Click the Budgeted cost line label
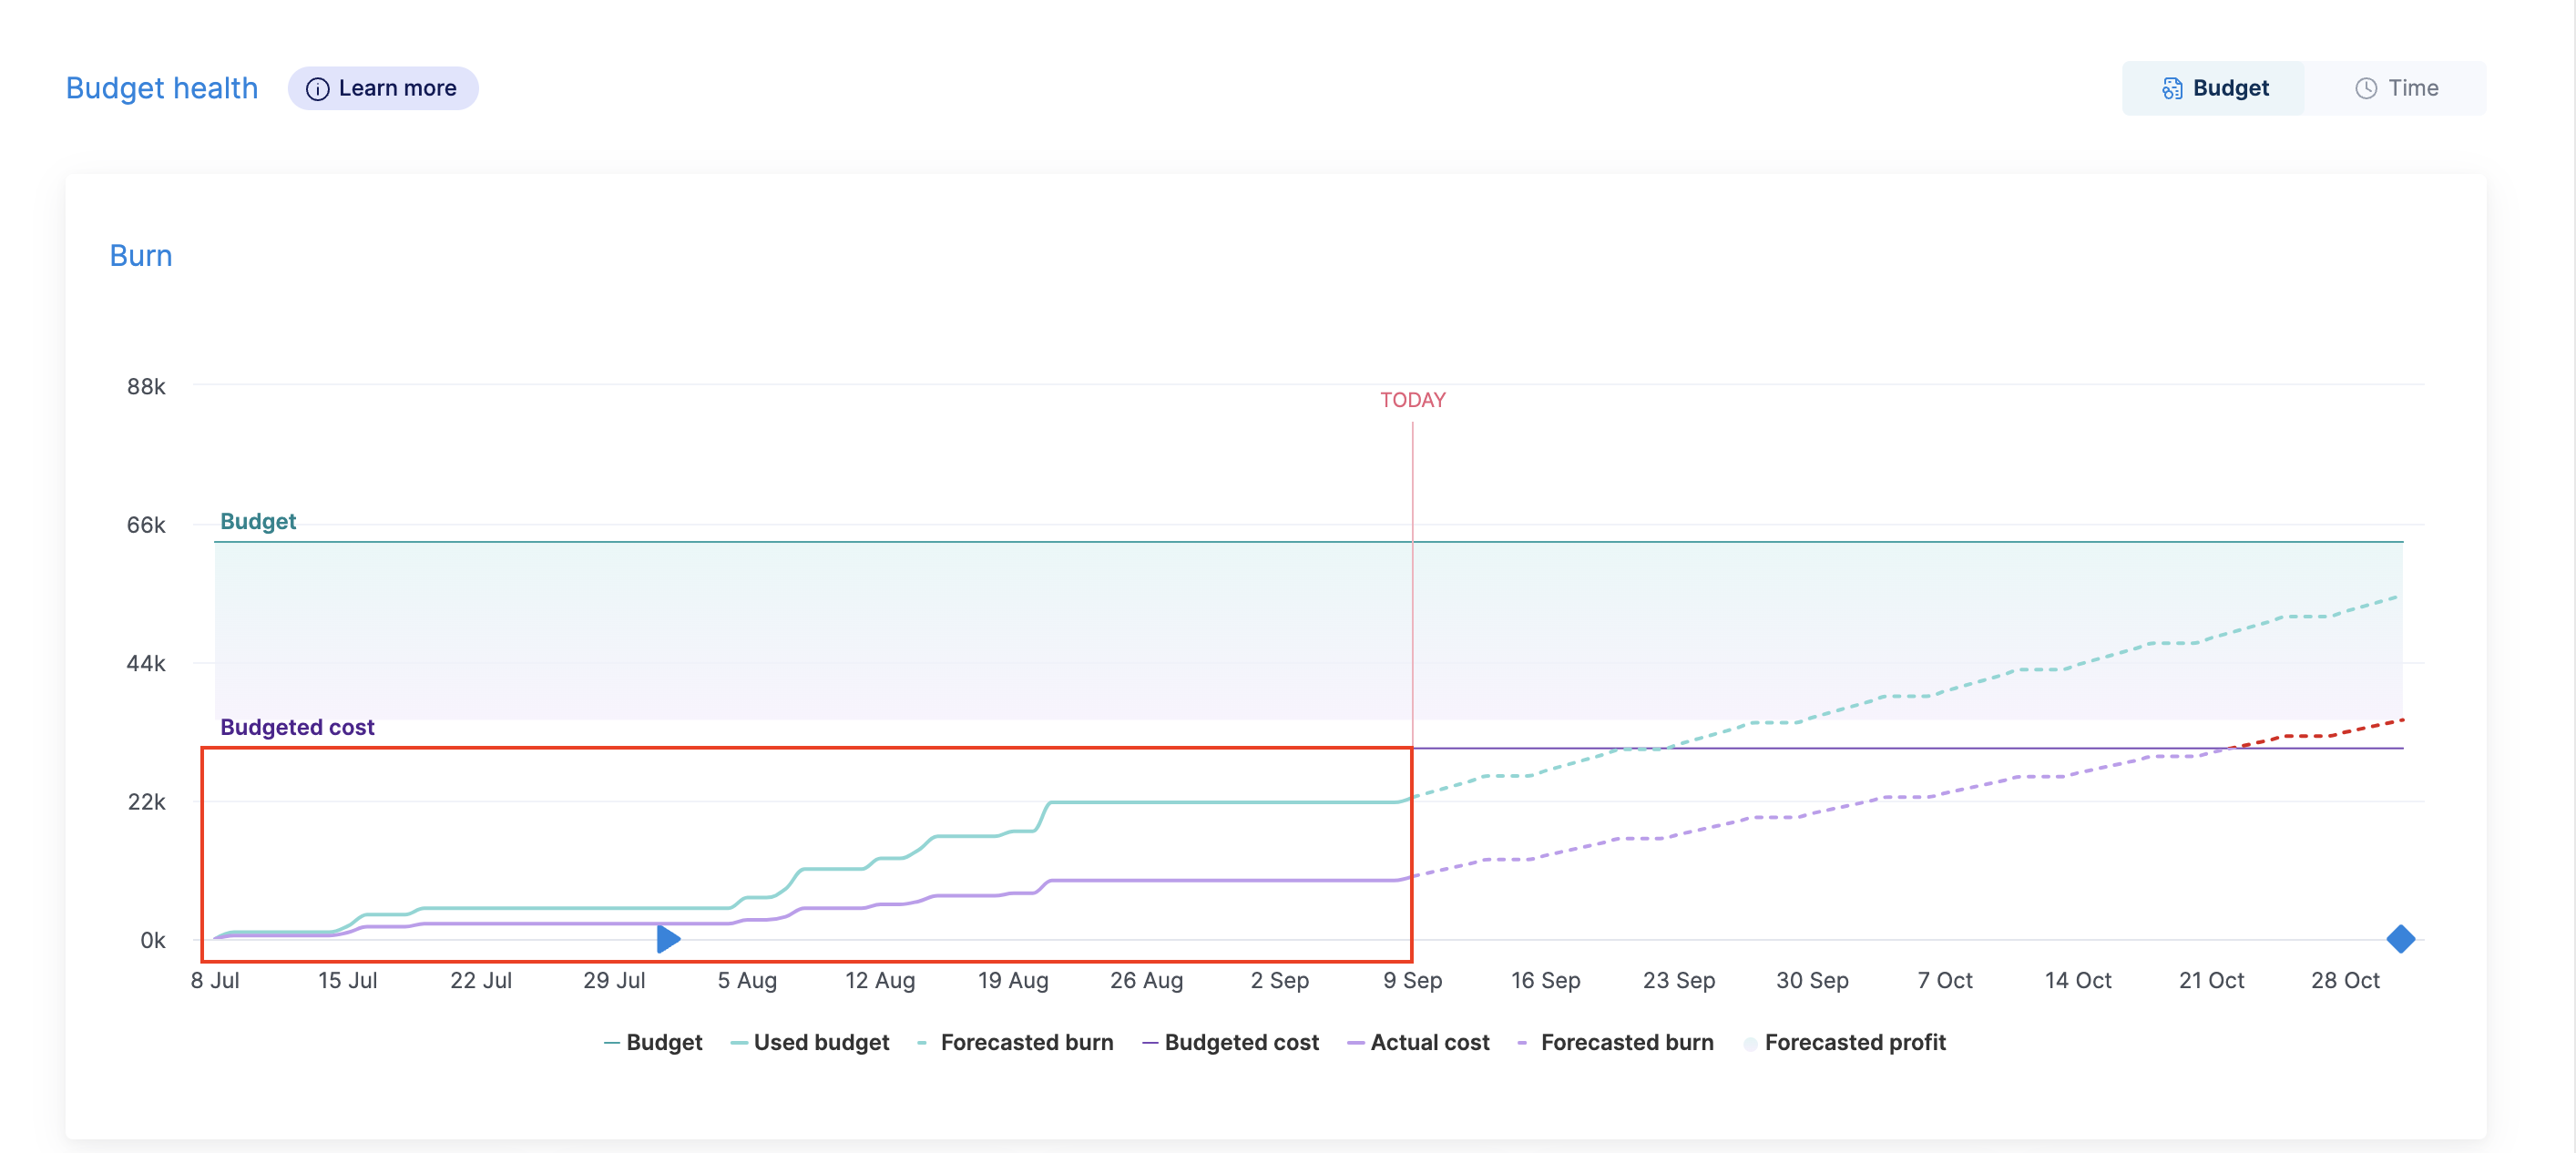The image size is (2576, 1153). click(297, 727)
